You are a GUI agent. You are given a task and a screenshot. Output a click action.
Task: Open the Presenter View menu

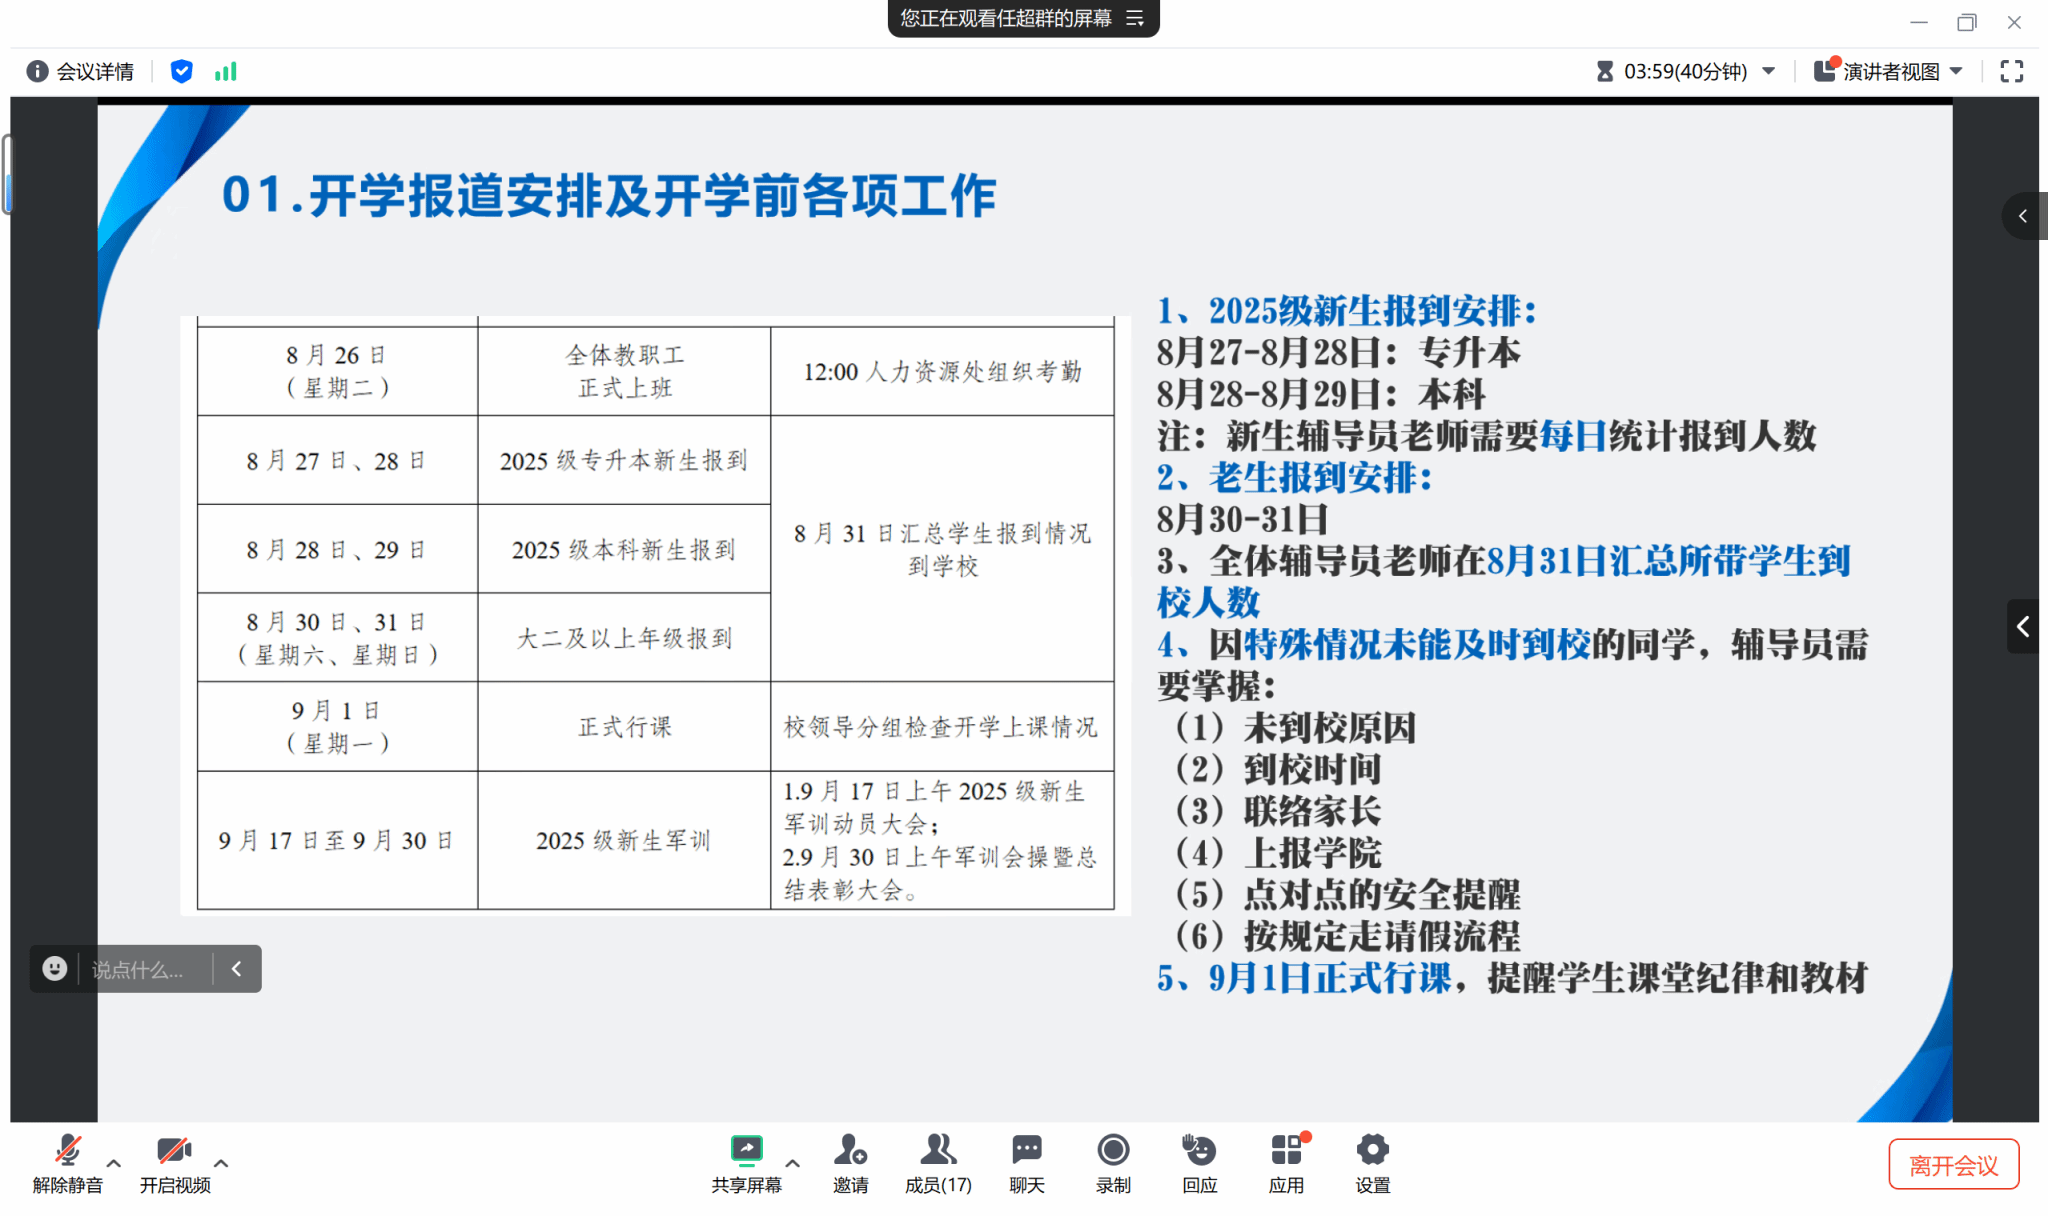pyautogui.click(x=1889, y=71)
